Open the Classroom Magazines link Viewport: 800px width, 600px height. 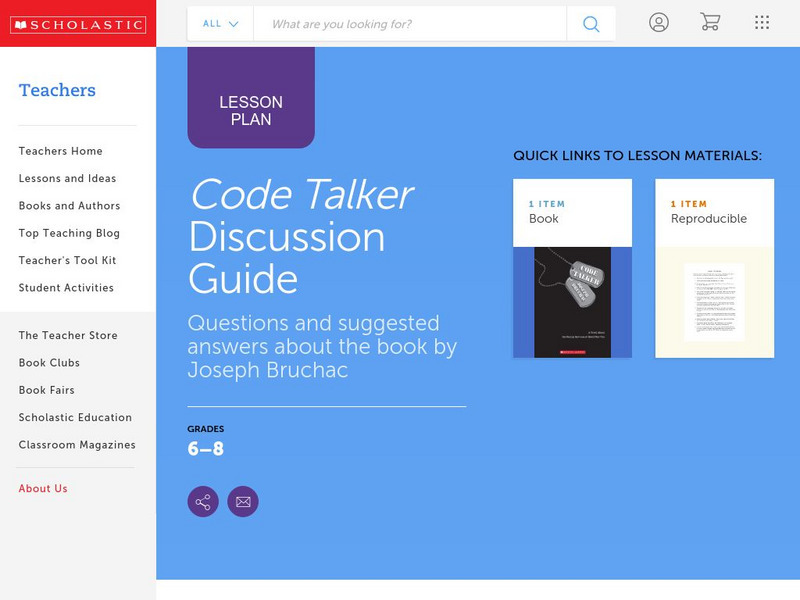77,445
